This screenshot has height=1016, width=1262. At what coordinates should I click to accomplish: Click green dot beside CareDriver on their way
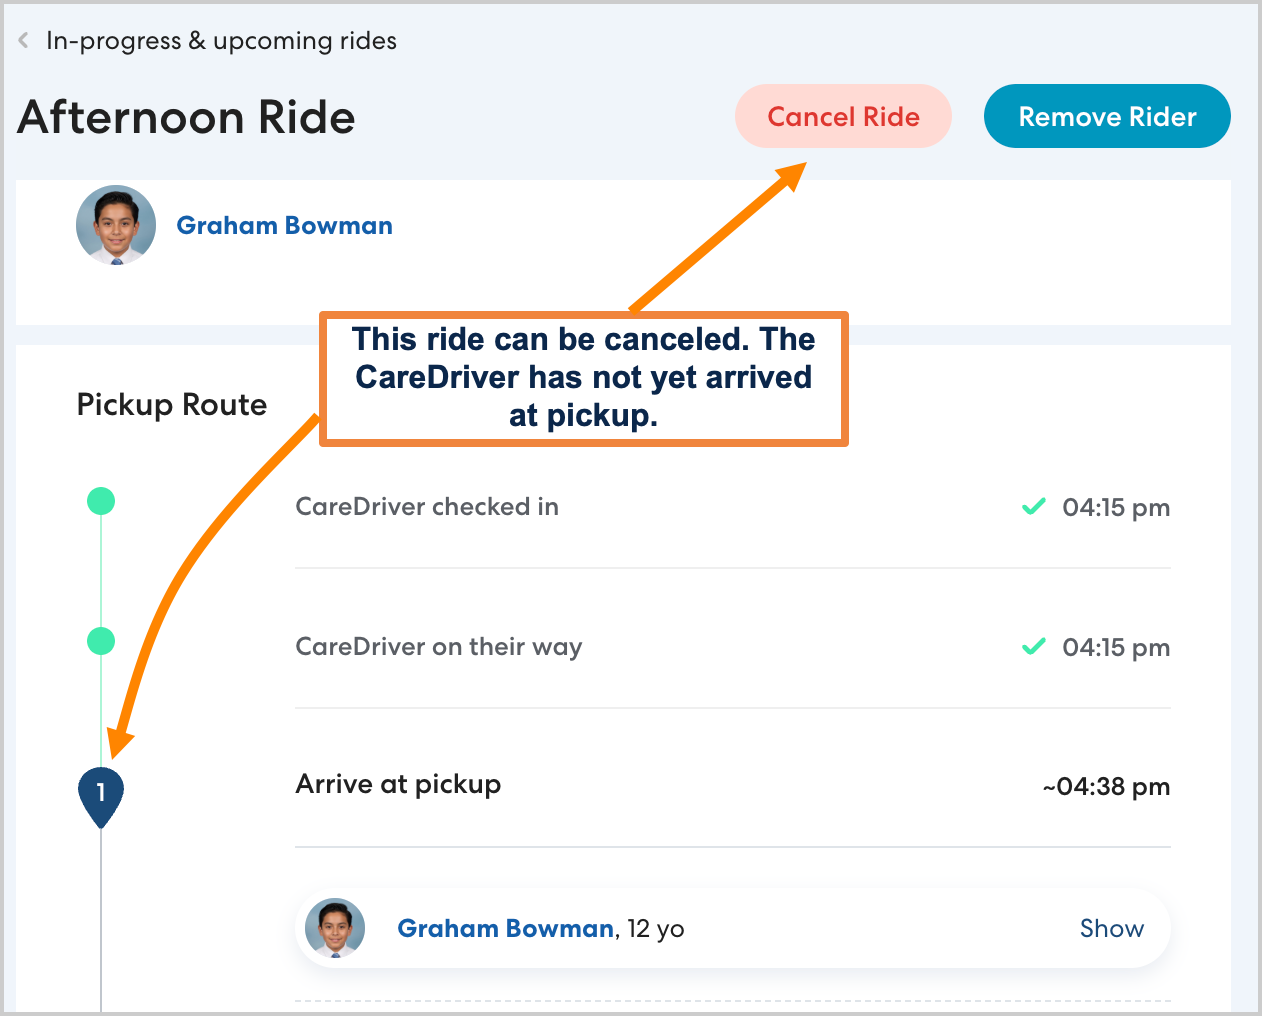tap(101, 641)
